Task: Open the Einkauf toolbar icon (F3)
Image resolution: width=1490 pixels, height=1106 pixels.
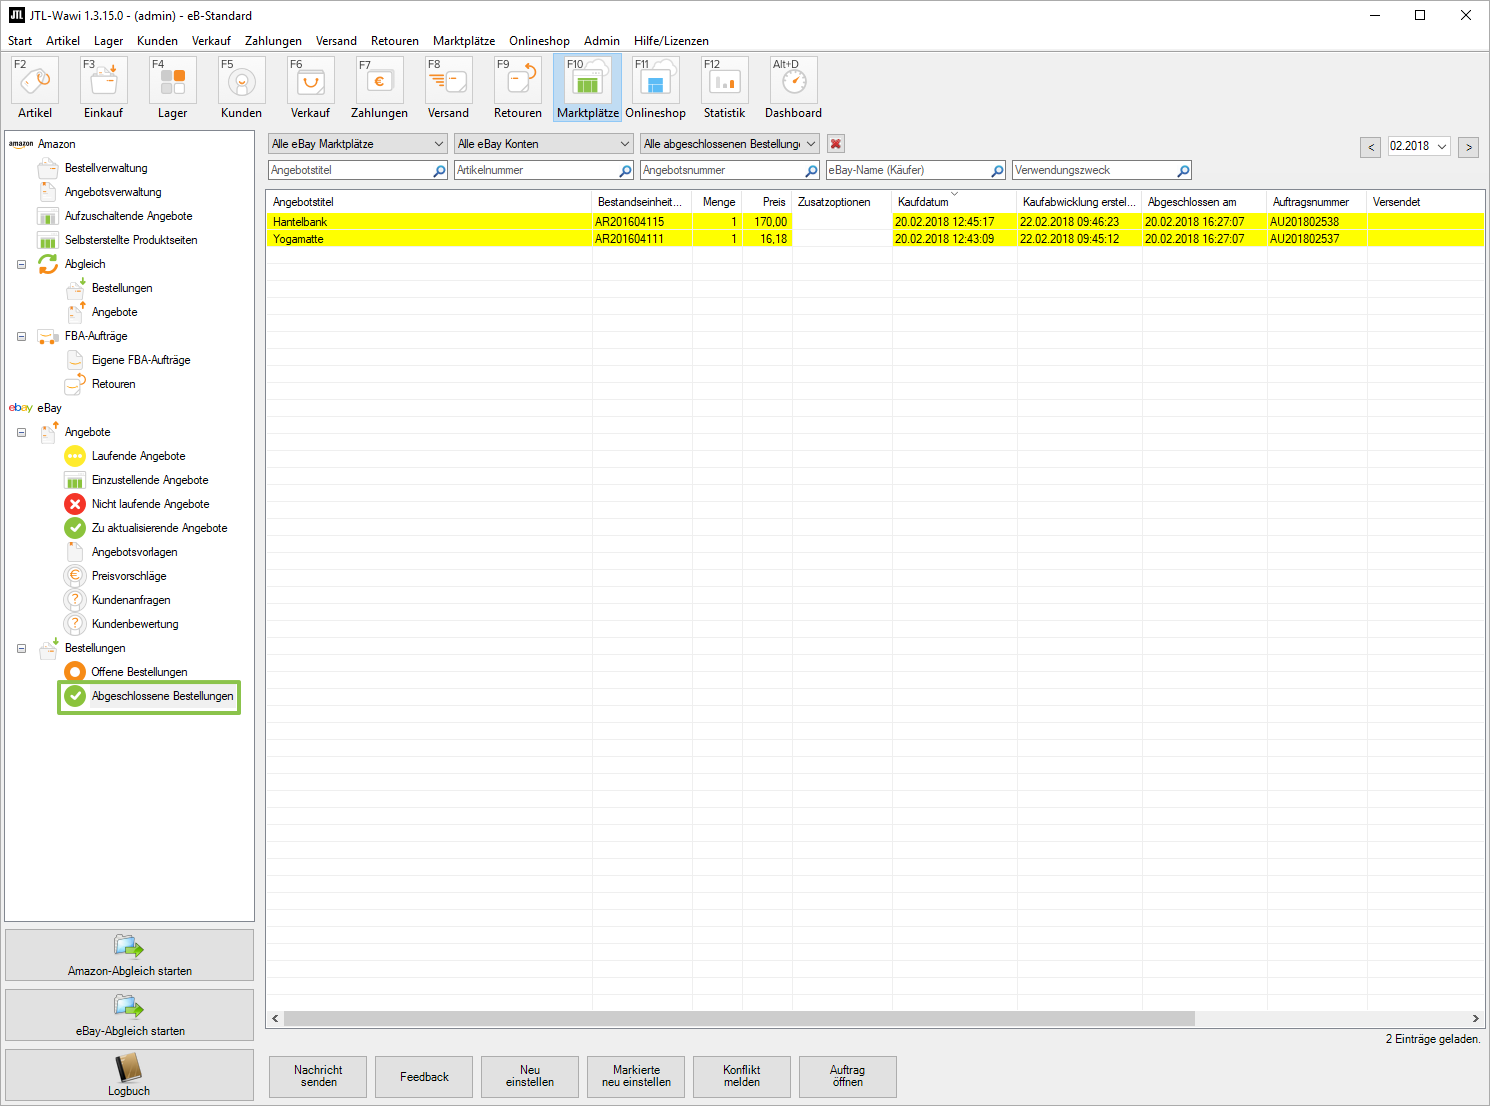Action: pos(104,88)
